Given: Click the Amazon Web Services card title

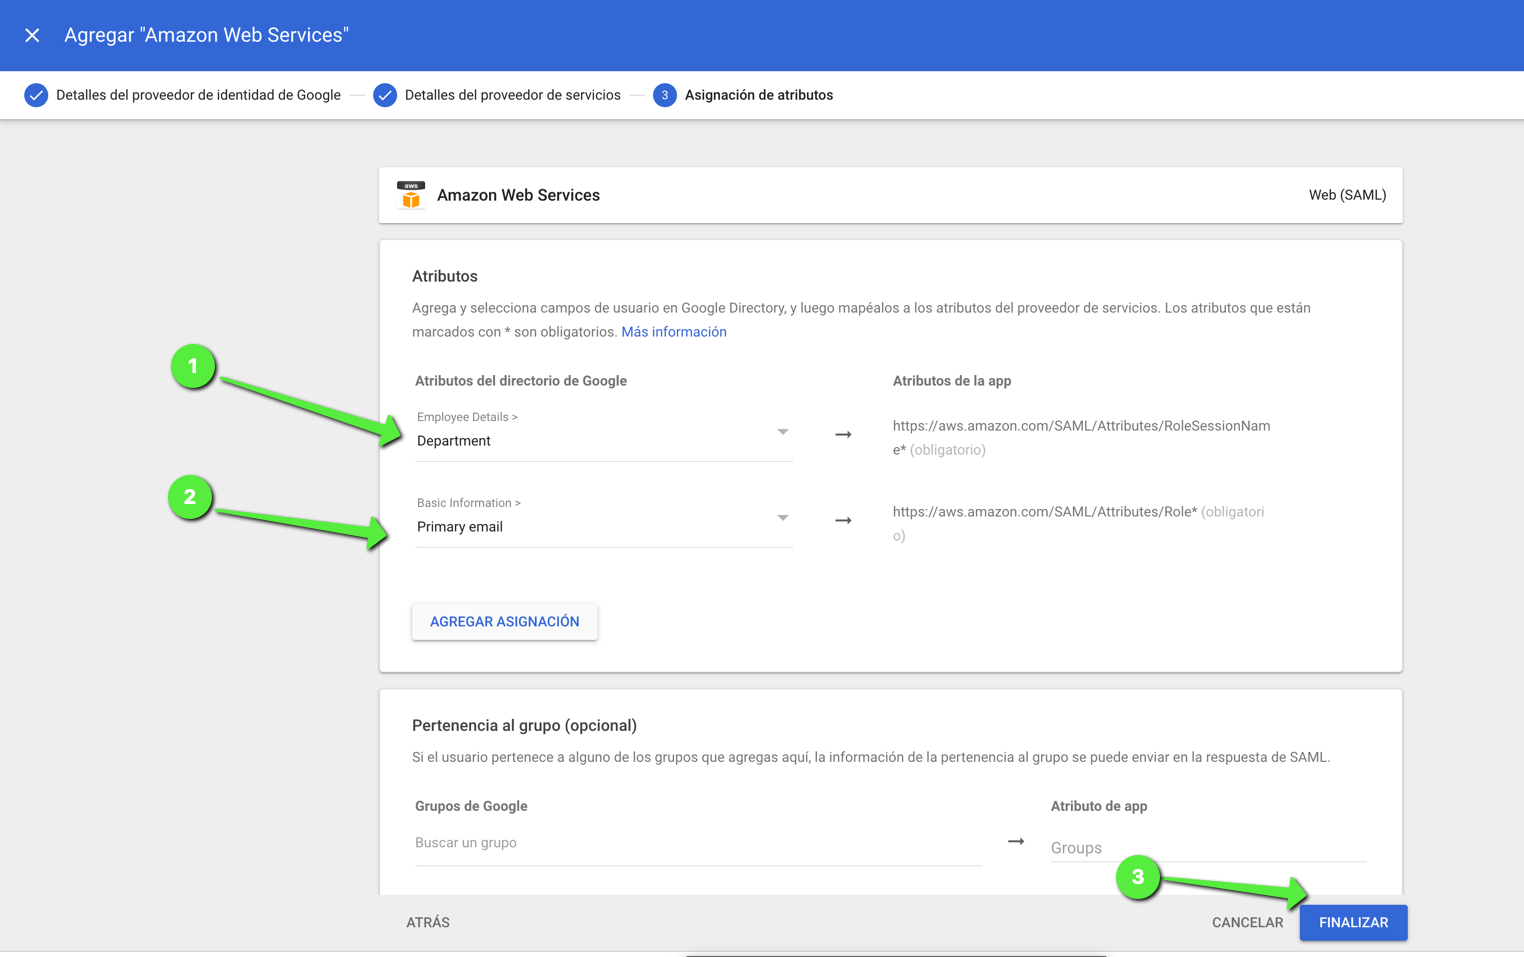Looking at the screenshot, I should 518,195.
